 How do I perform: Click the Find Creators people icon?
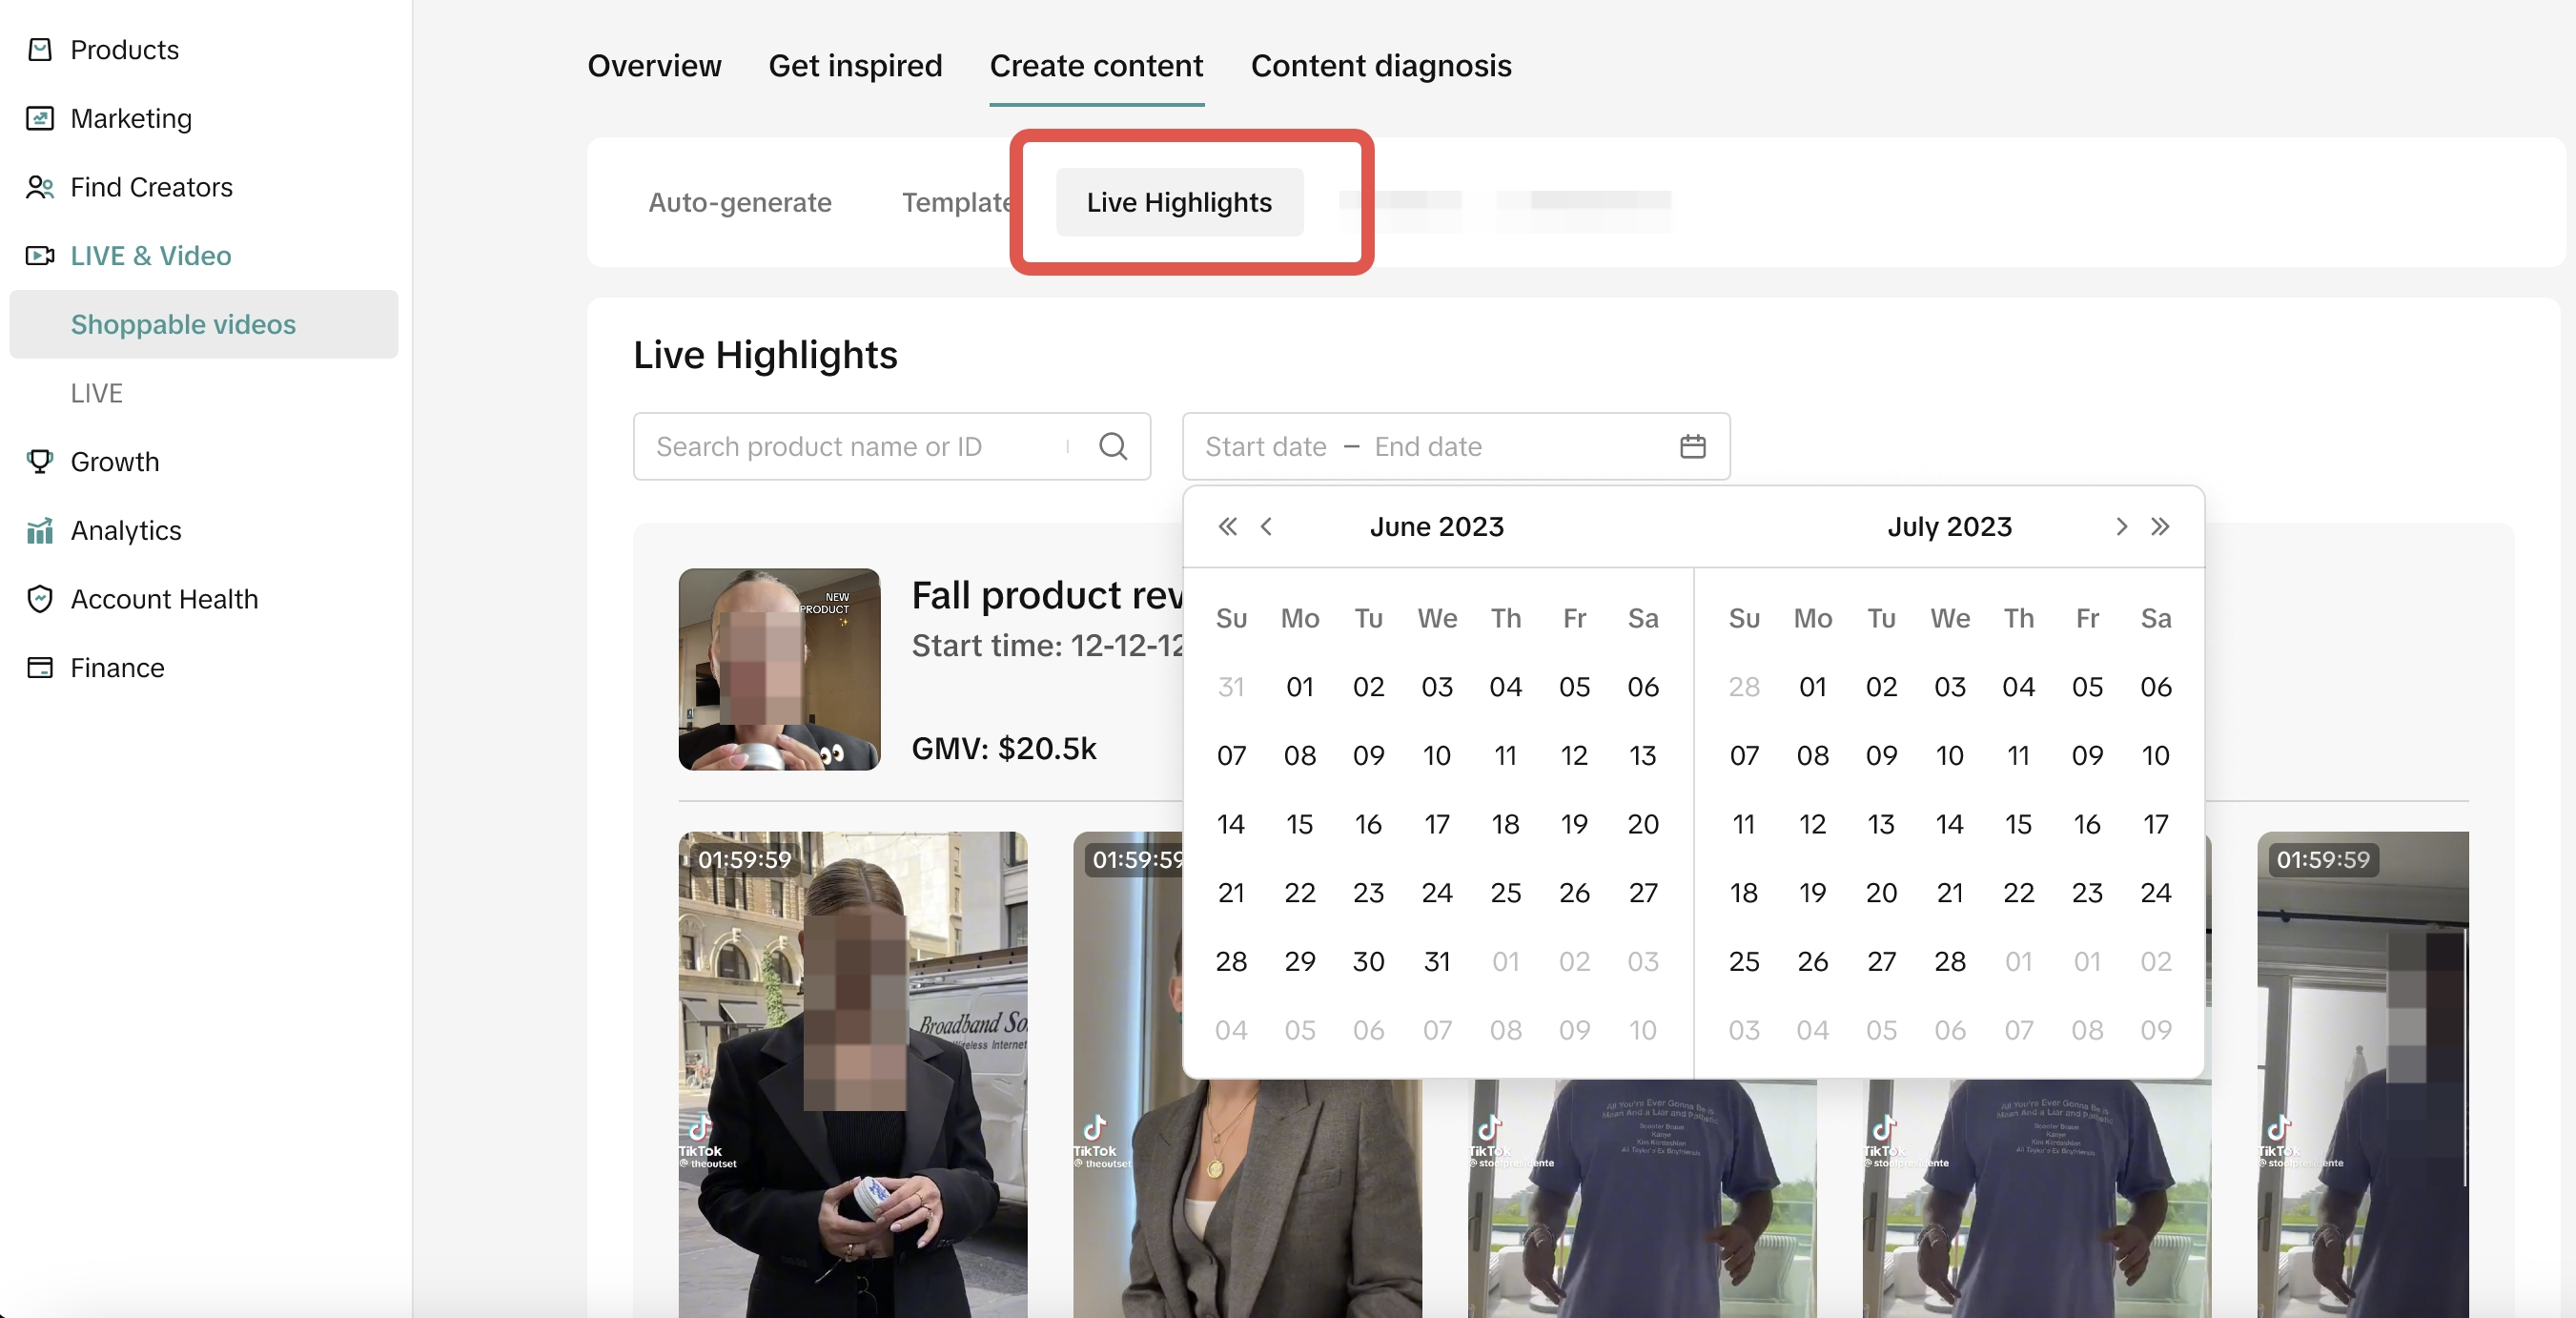(40, 187)
